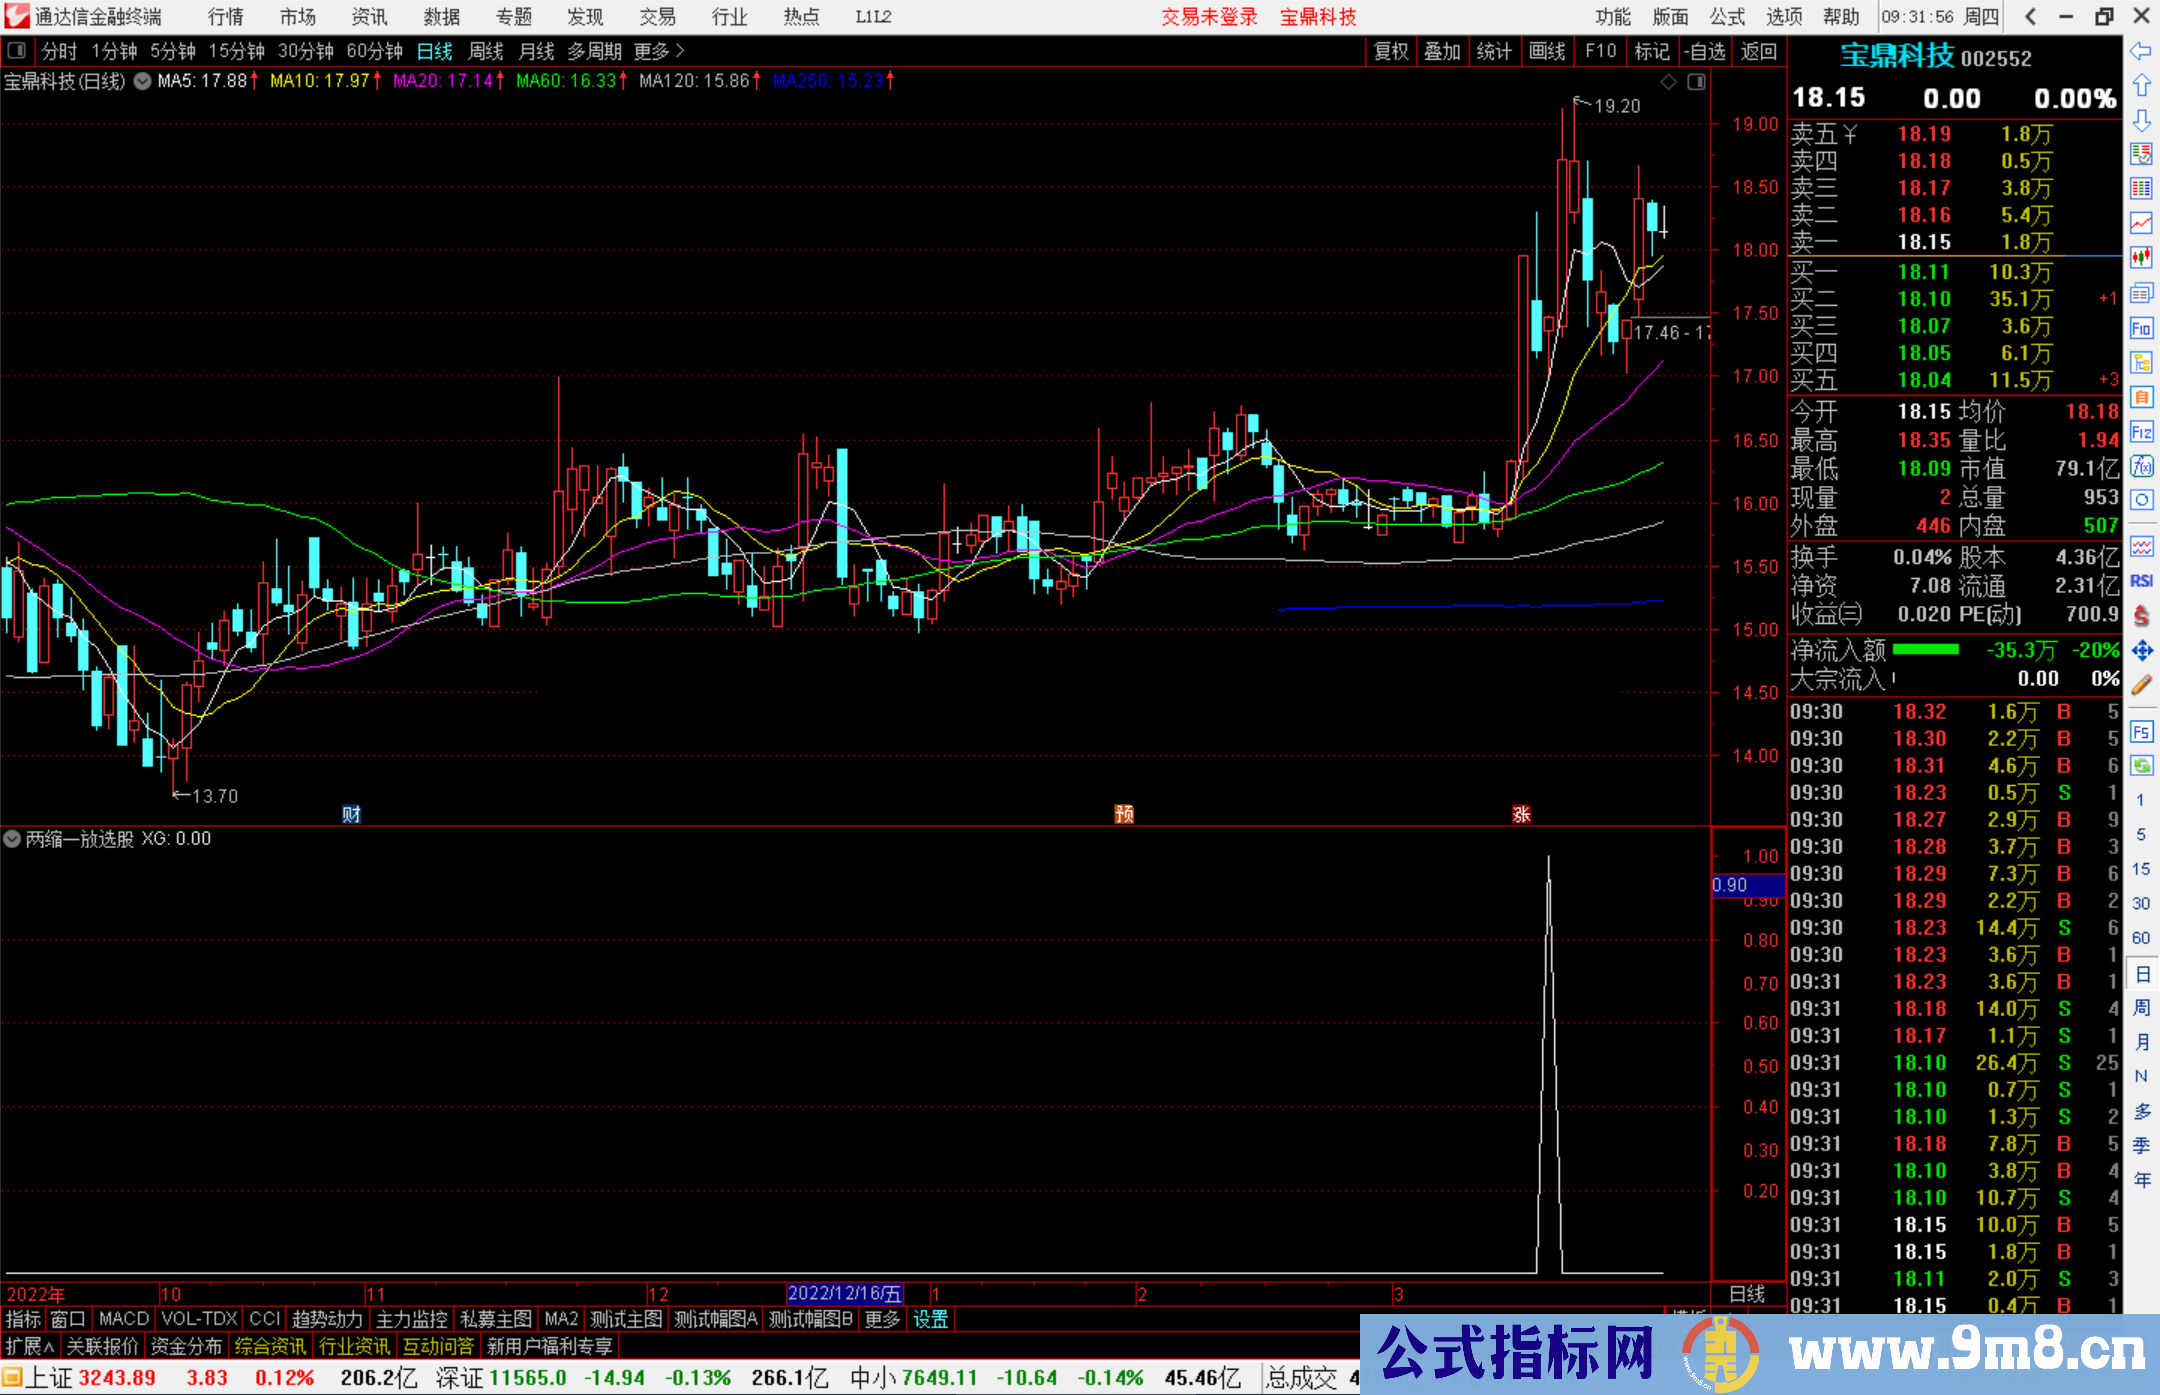This screenshot has width=2160, height=1395.
Task: Open the f(x) formula icon in sidebar
Action: 2141,466
